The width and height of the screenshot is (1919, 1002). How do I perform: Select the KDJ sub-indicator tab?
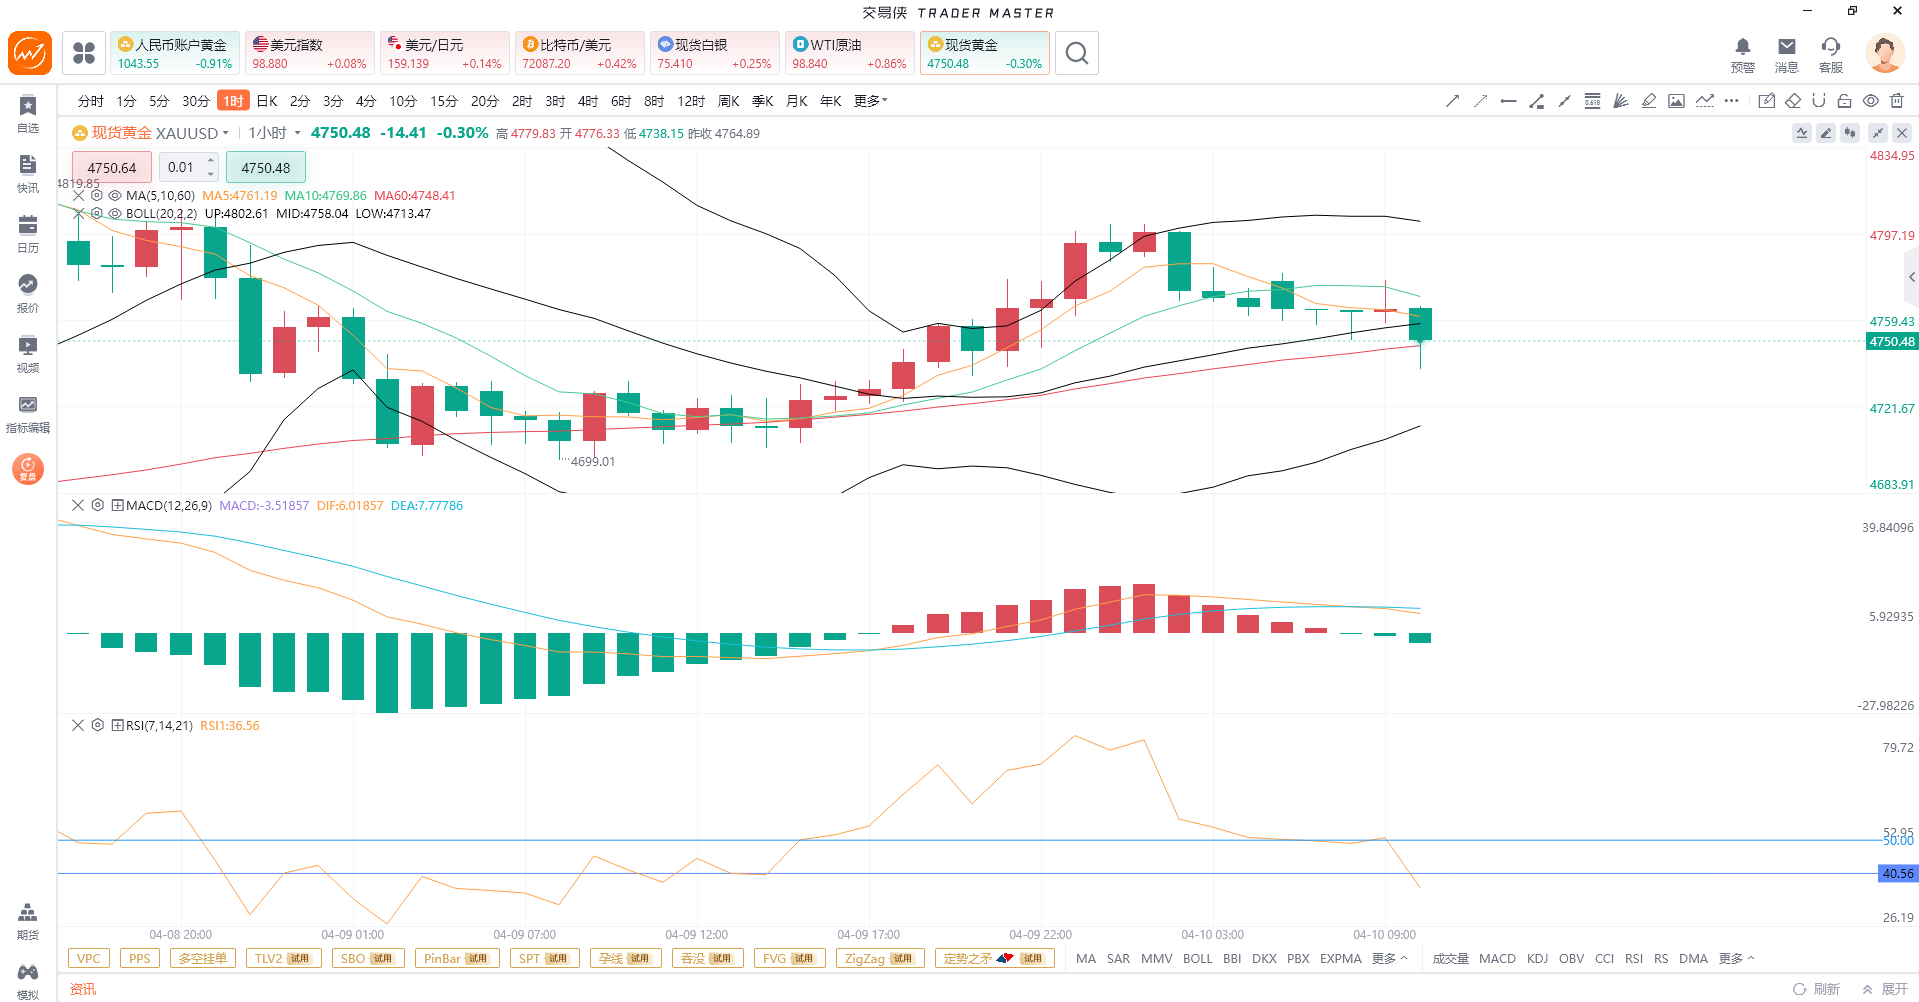pyautogui.click(x=1537, y=958)
